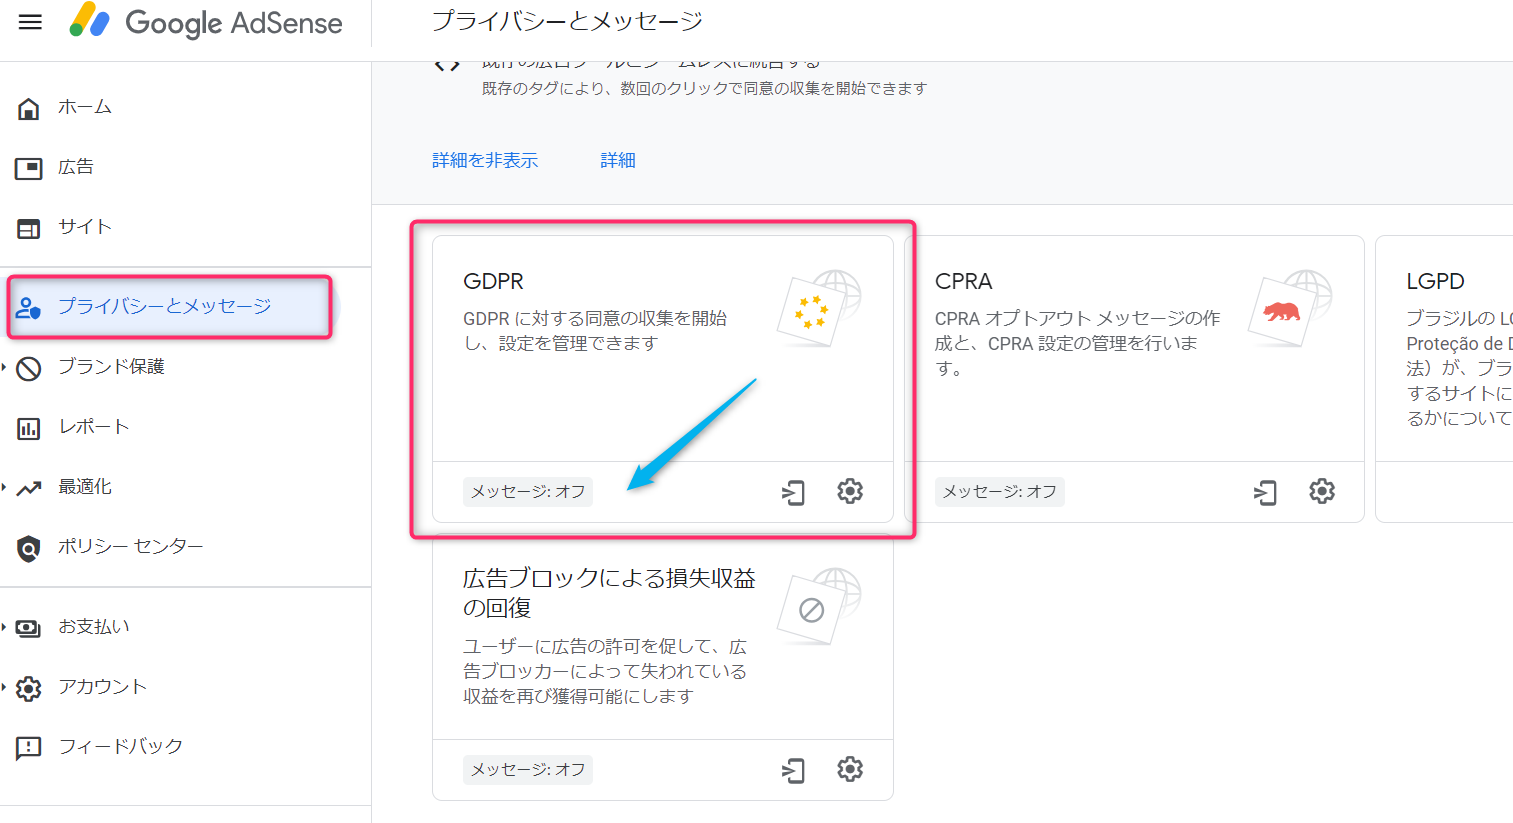The width and height of the screenshot is (1513, 823).
Task: Expand the お支払い sidebar section
Action: (90, 626)
